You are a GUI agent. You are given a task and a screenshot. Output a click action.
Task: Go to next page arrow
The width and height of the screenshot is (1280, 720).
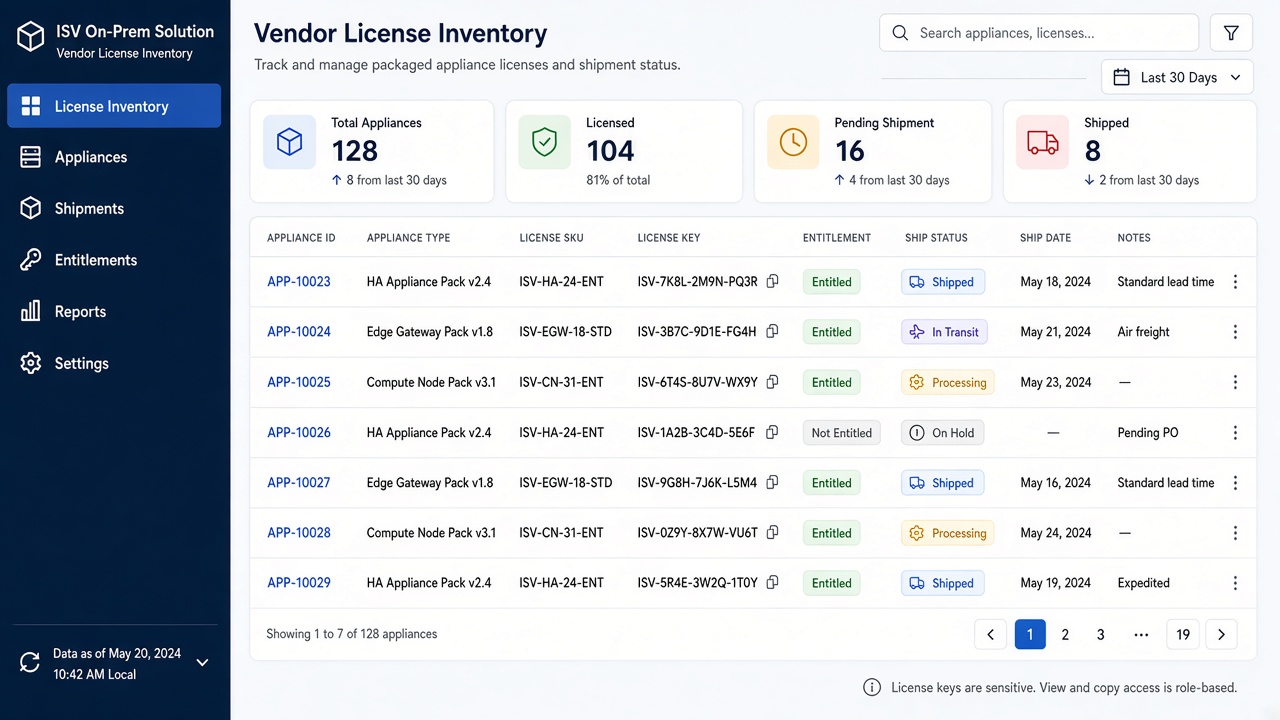tap(1221, 634)
